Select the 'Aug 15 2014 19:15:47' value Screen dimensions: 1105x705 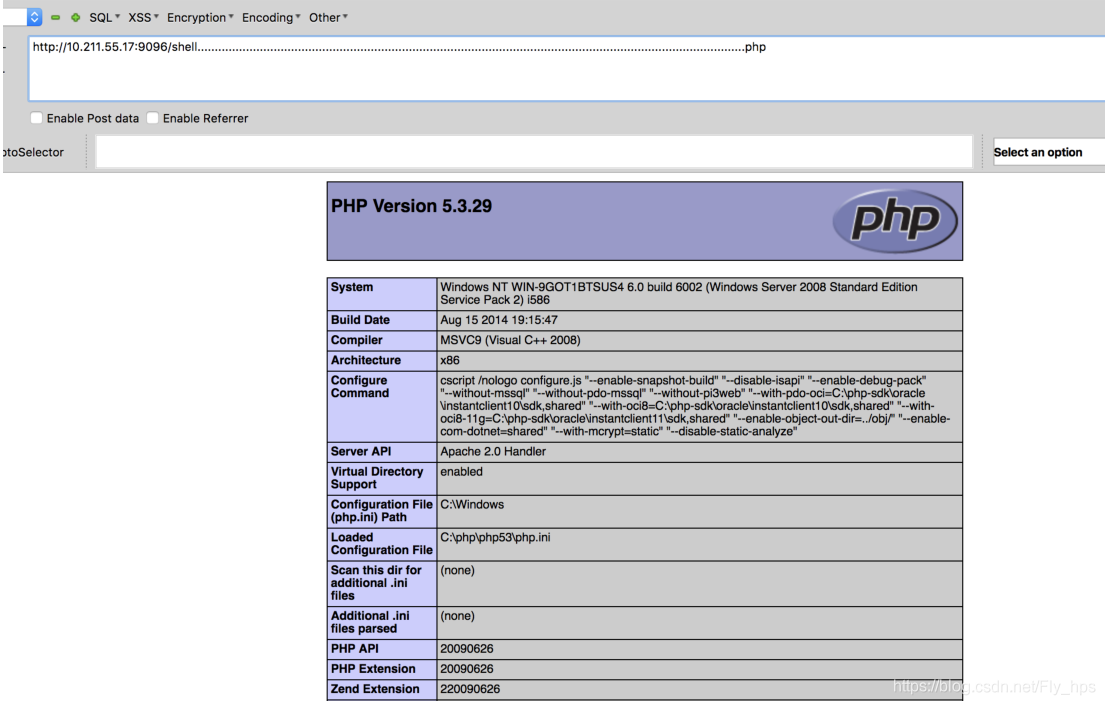click(x=499, y=320)
